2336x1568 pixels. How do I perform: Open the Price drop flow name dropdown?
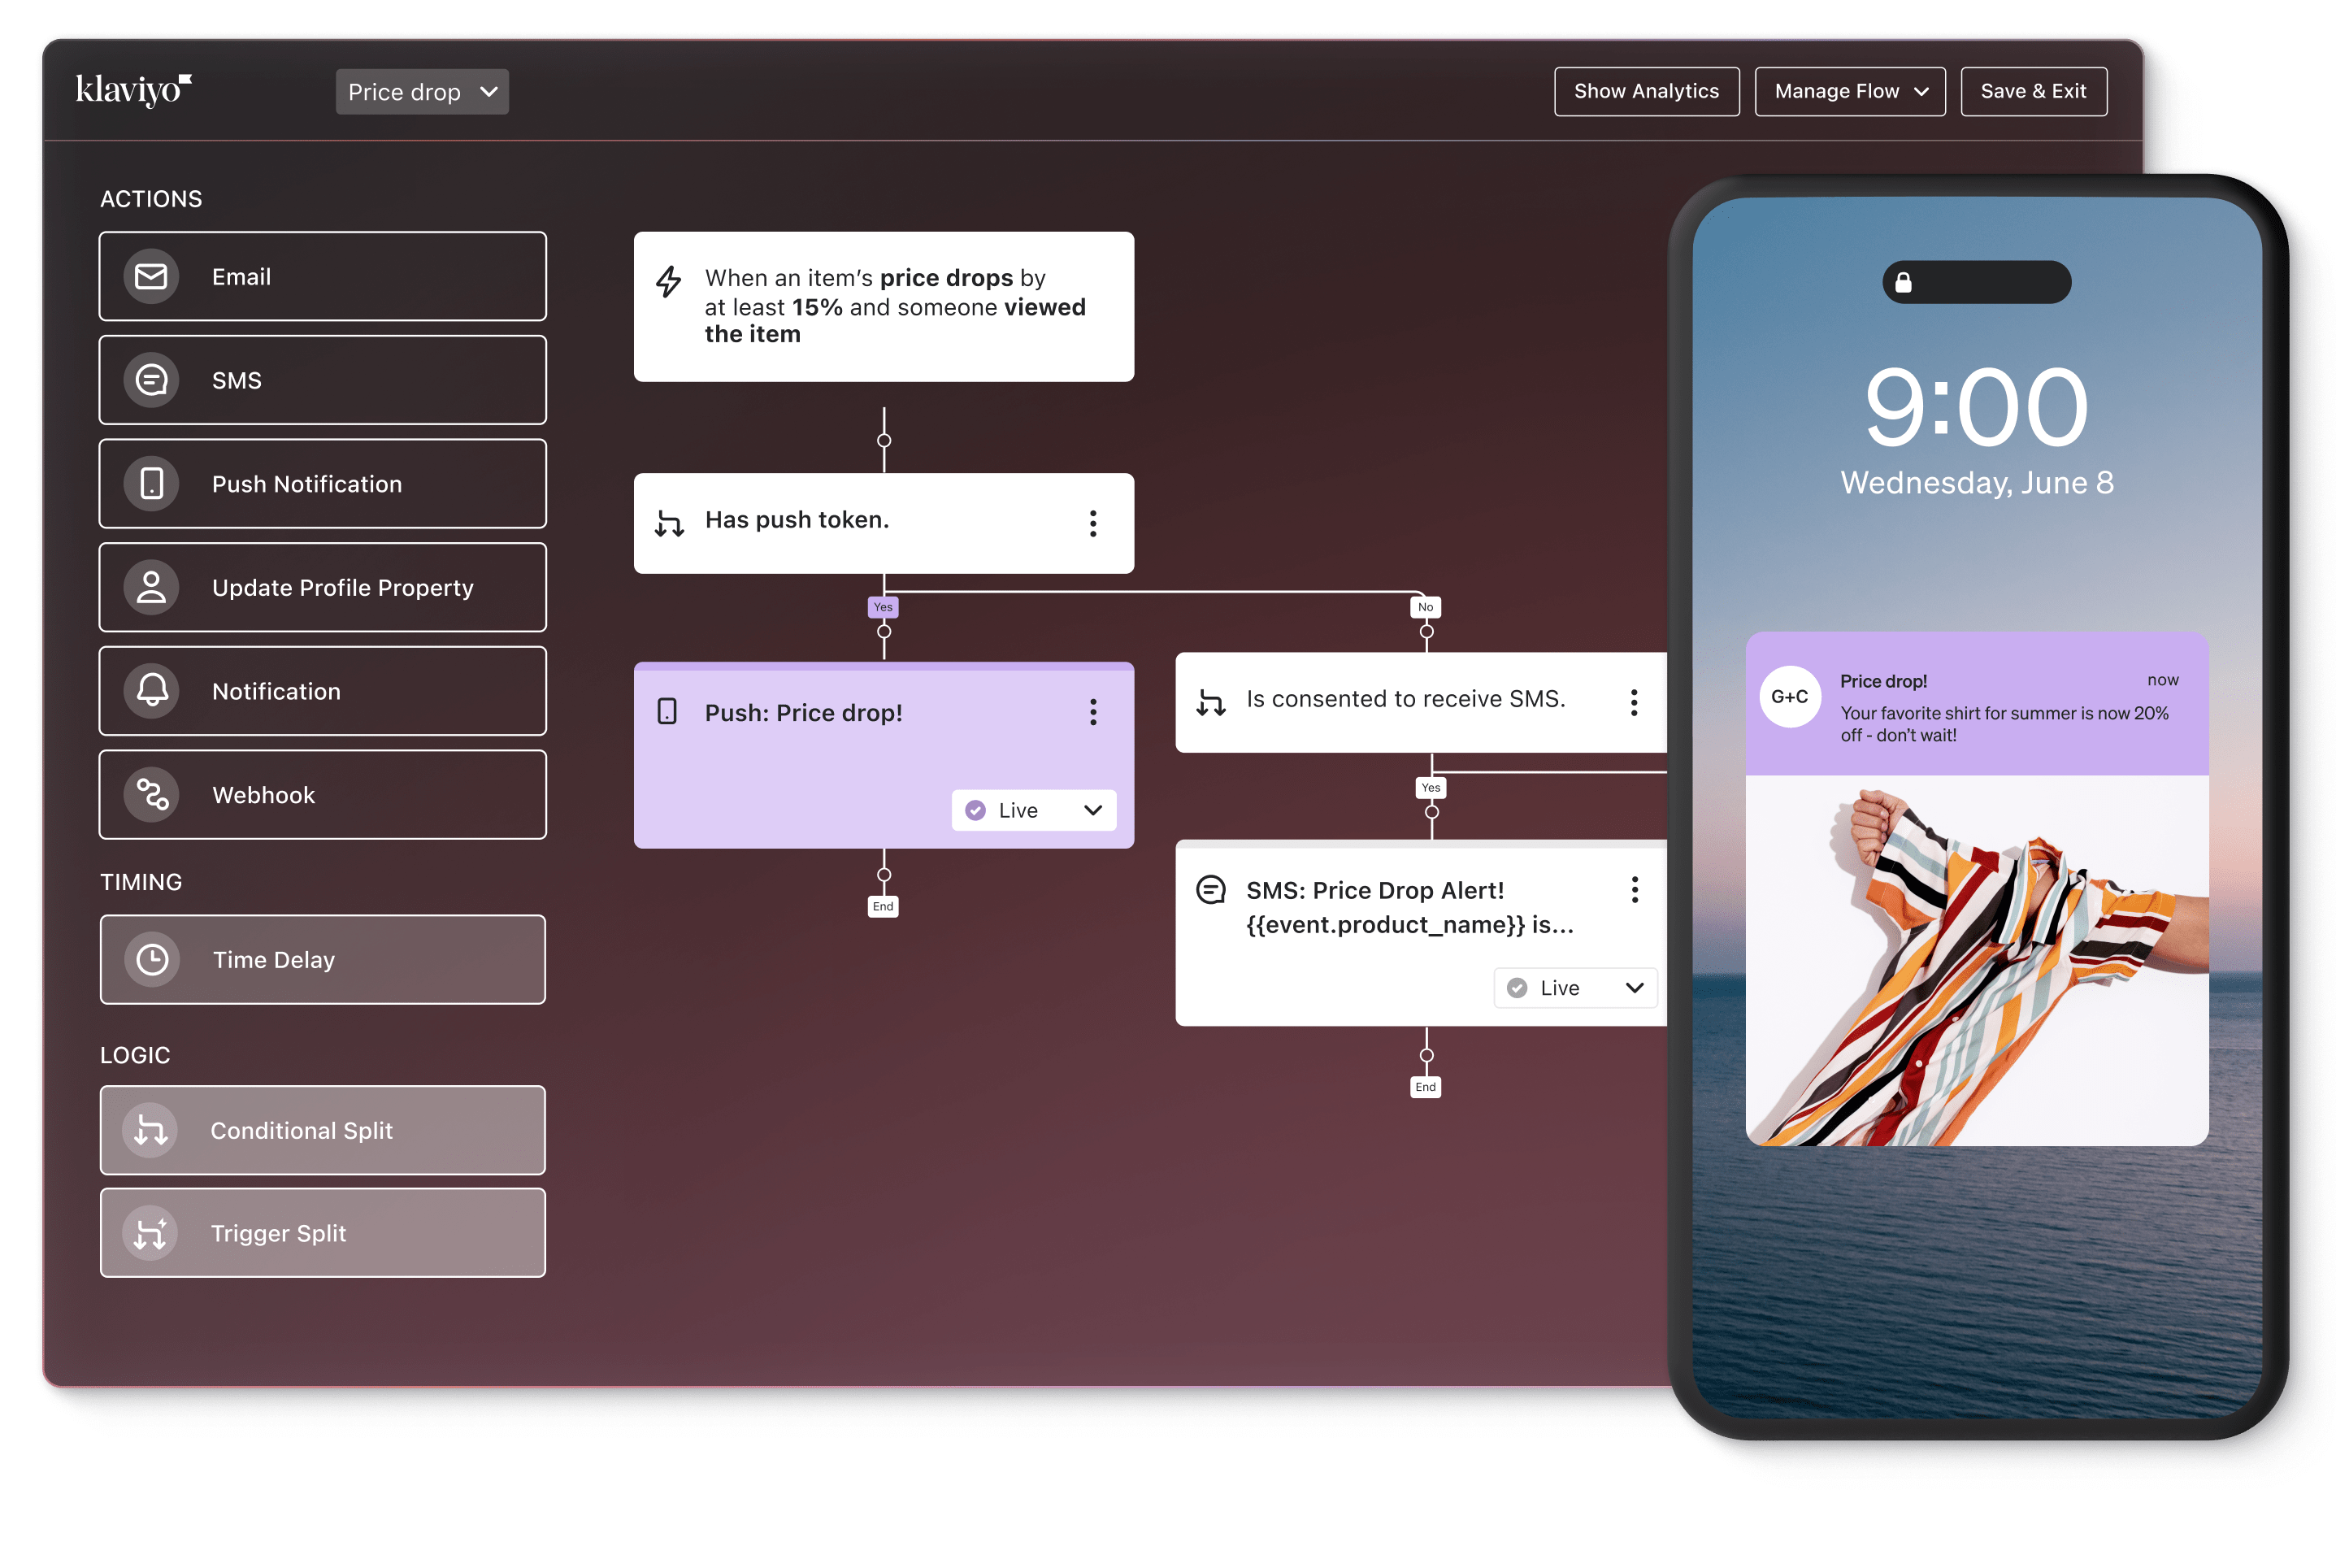(x=422, y=91)
